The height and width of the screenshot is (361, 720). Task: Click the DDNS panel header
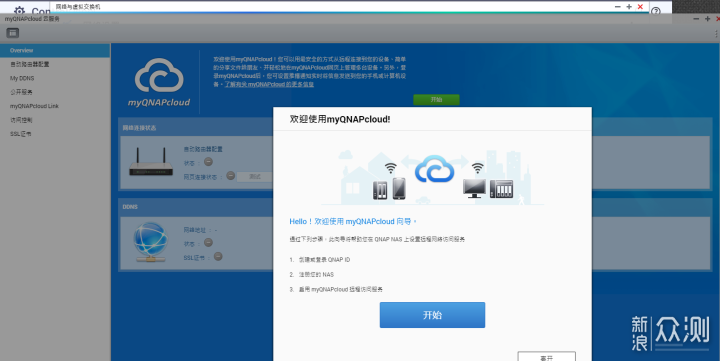pos(130,207)
